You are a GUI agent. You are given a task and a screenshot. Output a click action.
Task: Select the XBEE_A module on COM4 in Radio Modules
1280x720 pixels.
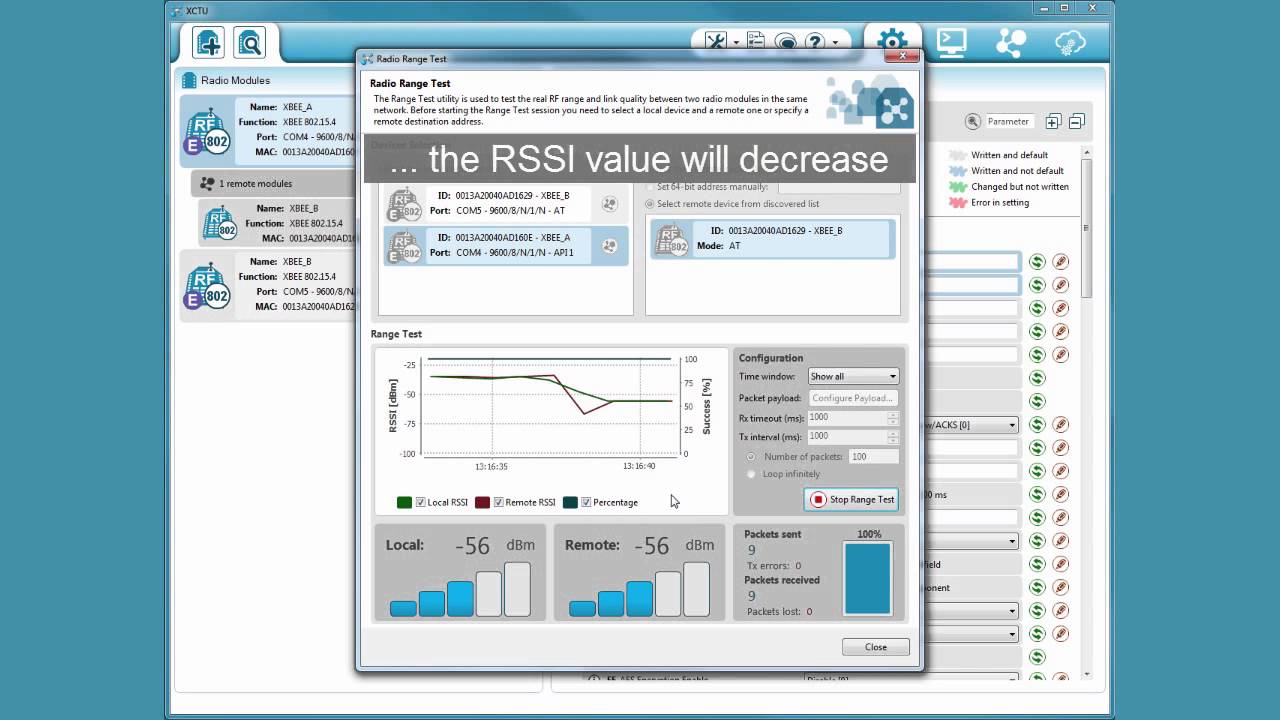[268, 131]
